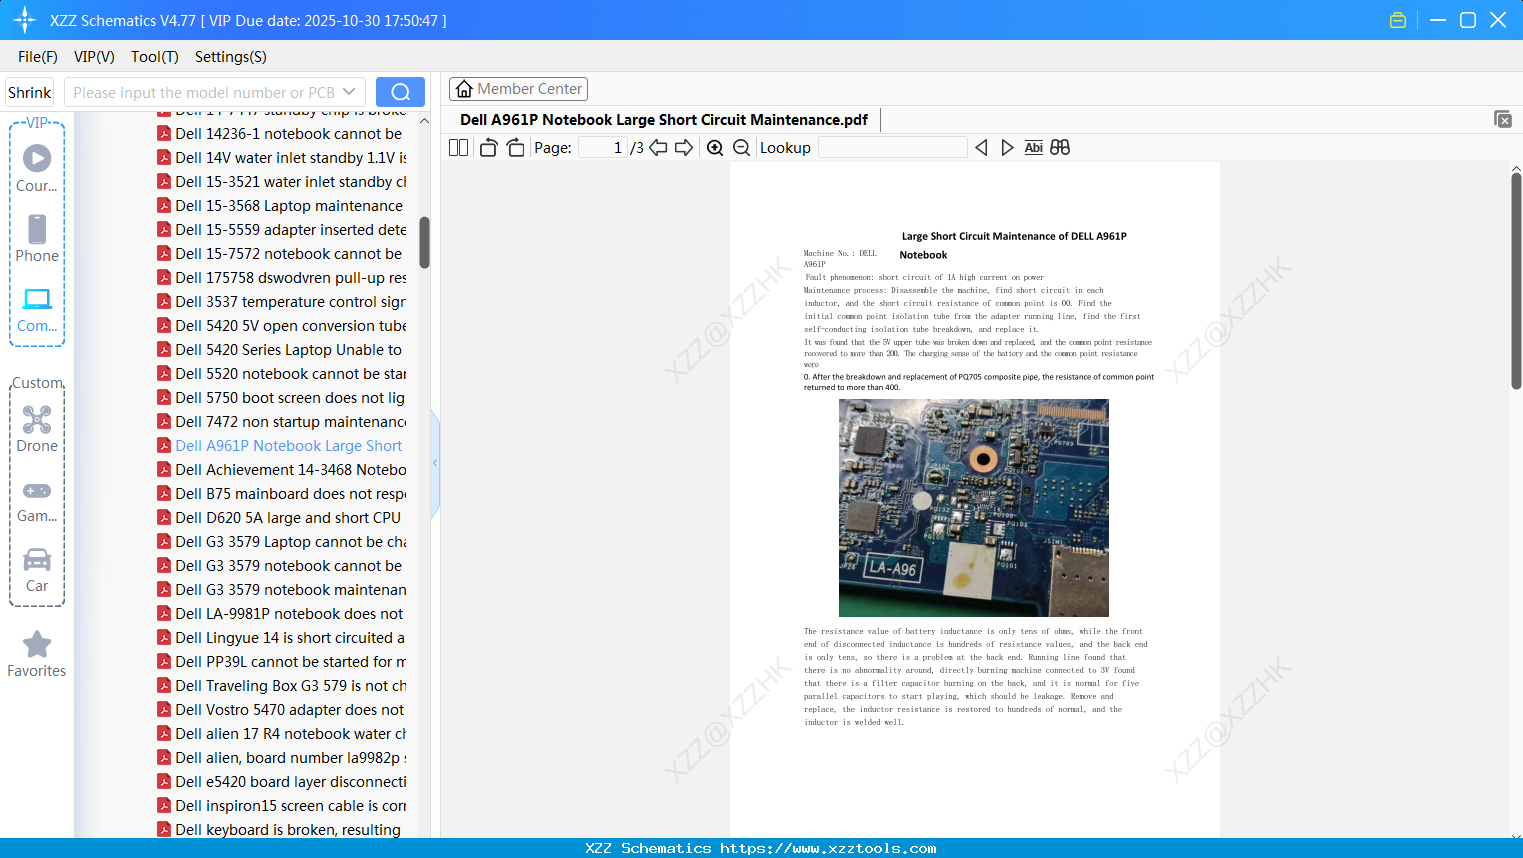Zoom out of the PDF document
The image size is (1523, 858).
tap(741, 148)
